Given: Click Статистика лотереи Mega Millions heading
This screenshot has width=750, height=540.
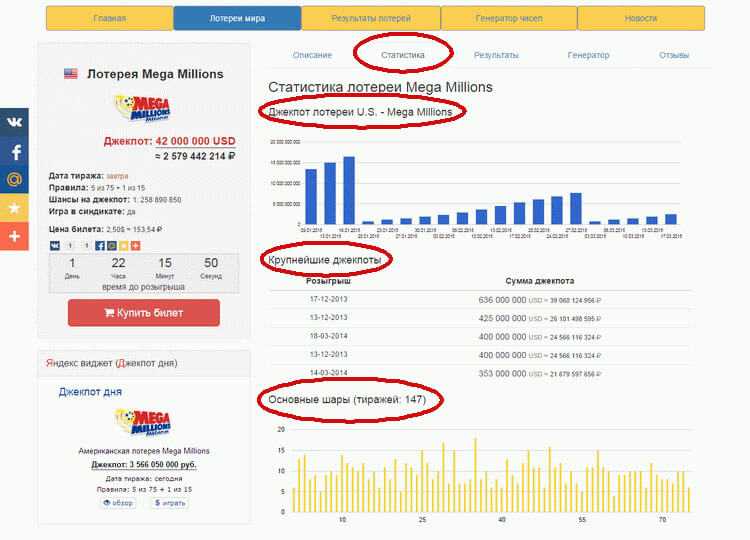Looking at the screenshot, I should click(380, 87).
